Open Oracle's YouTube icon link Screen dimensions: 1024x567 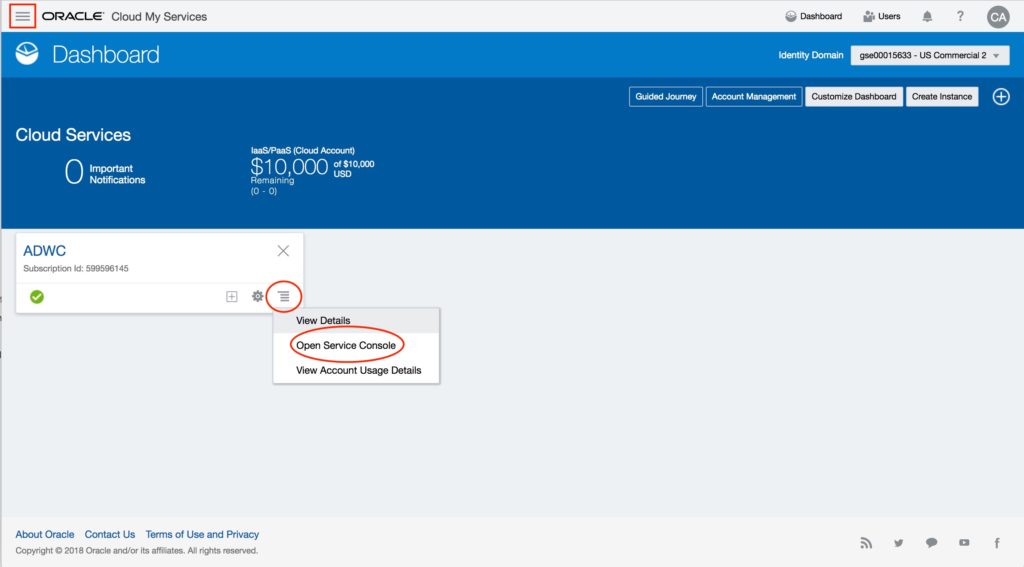tap(964, 543)
